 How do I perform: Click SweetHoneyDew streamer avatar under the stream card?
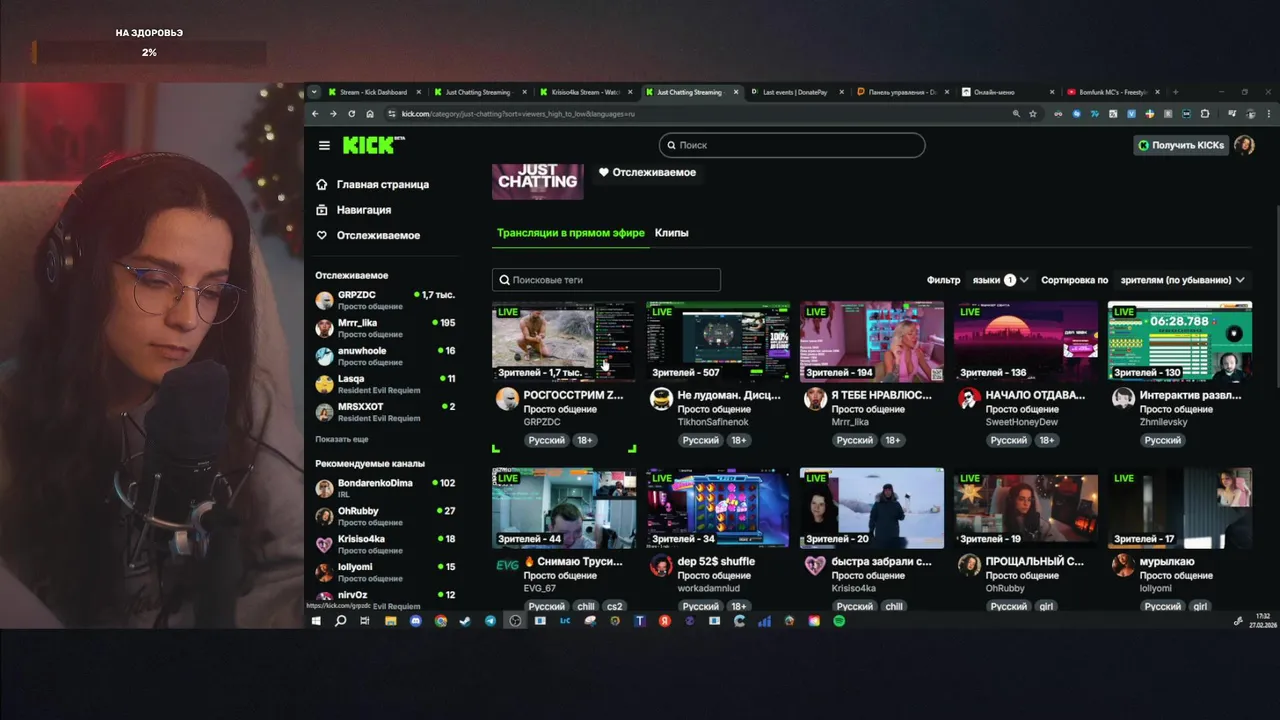(969, 399)
